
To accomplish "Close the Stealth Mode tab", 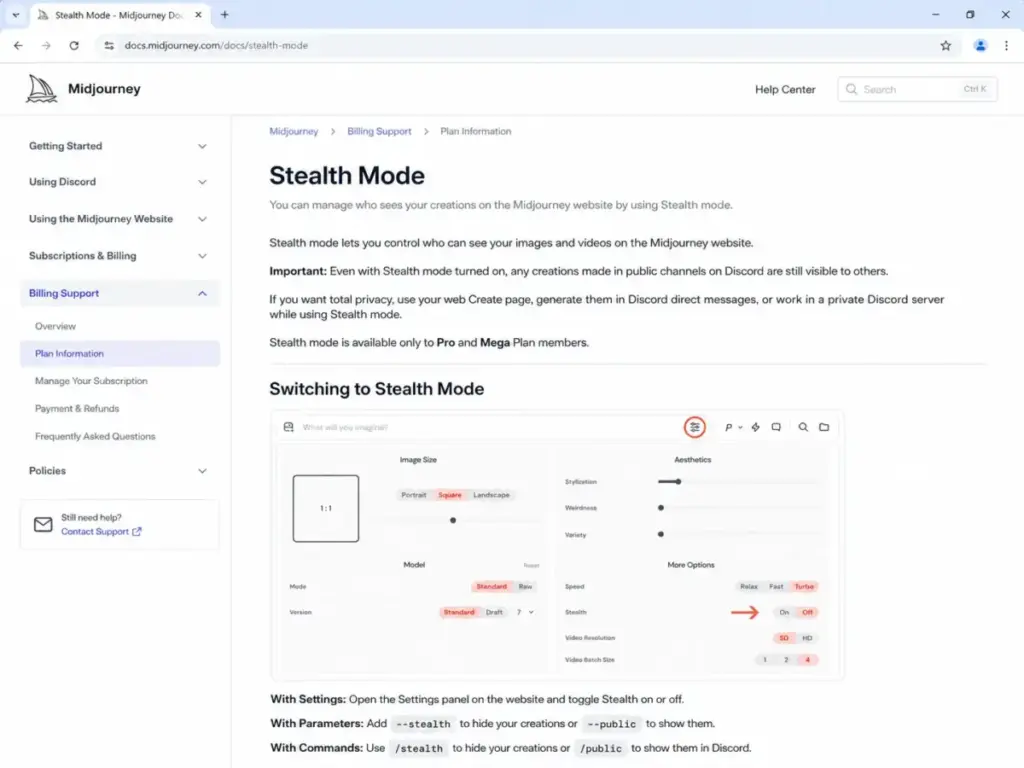I will point(199,14).
